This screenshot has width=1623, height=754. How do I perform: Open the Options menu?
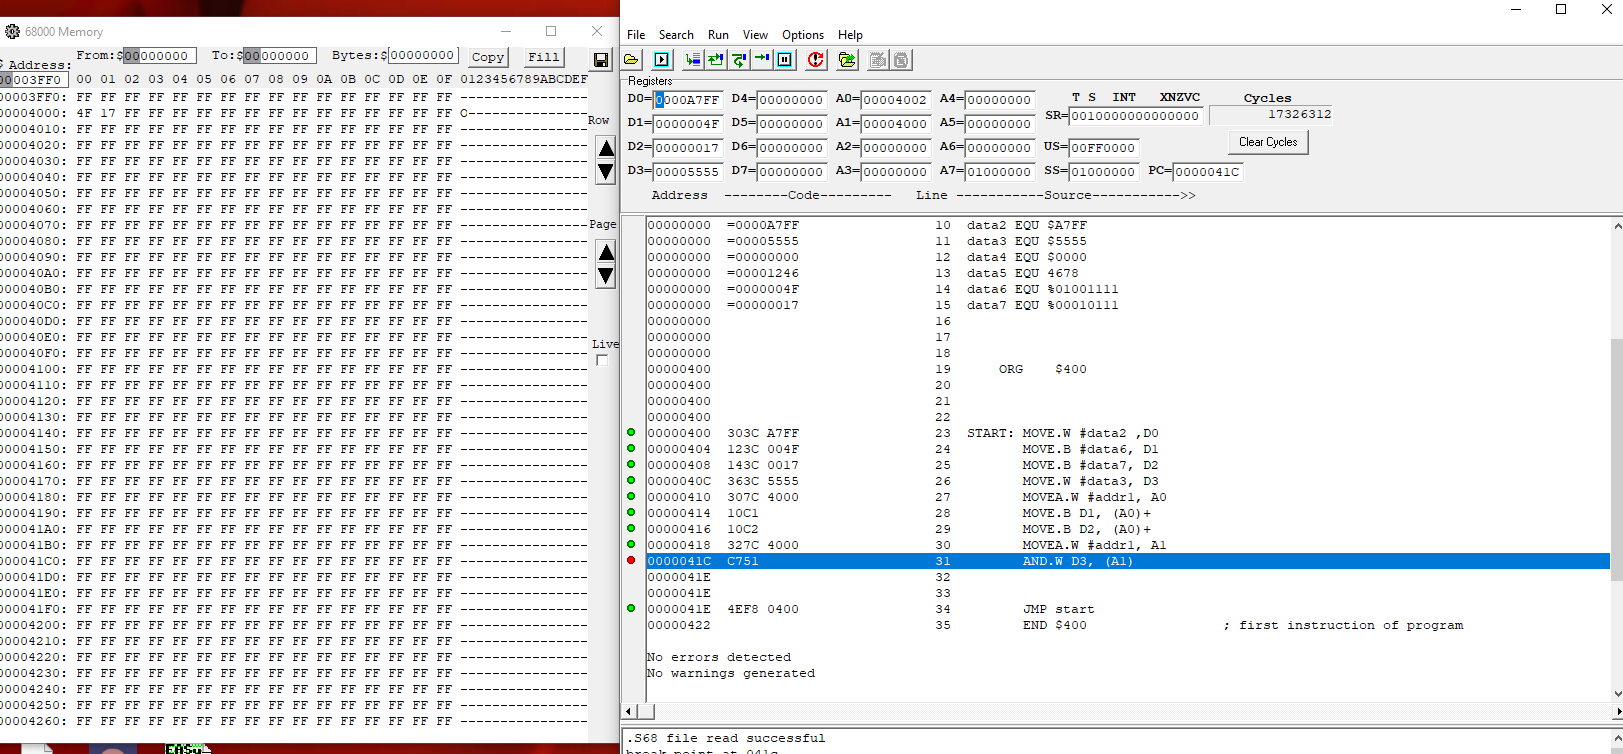click(803, 35)
